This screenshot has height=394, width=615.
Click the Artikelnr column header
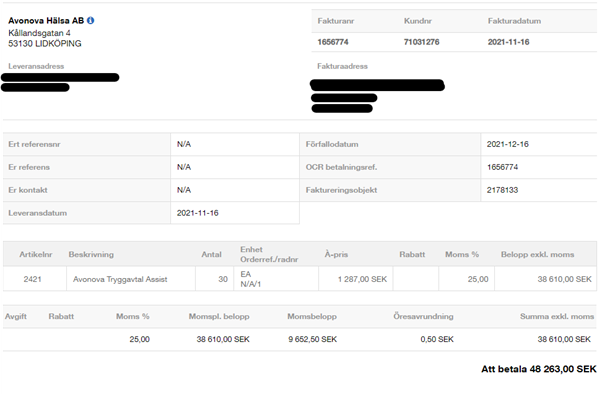pyautogui.click(x=36, y=254)
